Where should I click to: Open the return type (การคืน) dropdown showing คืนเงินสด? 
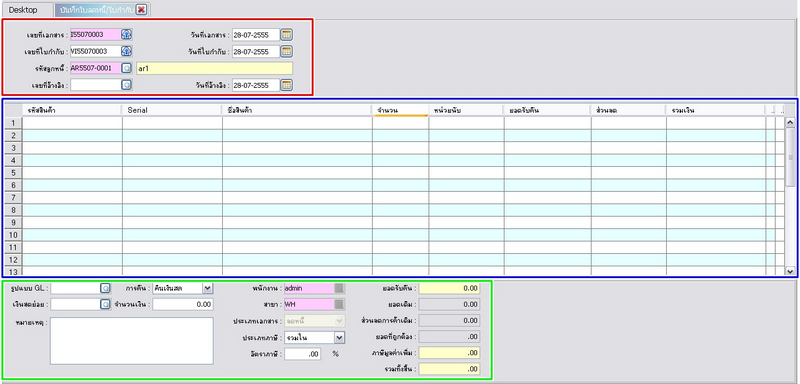(207, 288)
